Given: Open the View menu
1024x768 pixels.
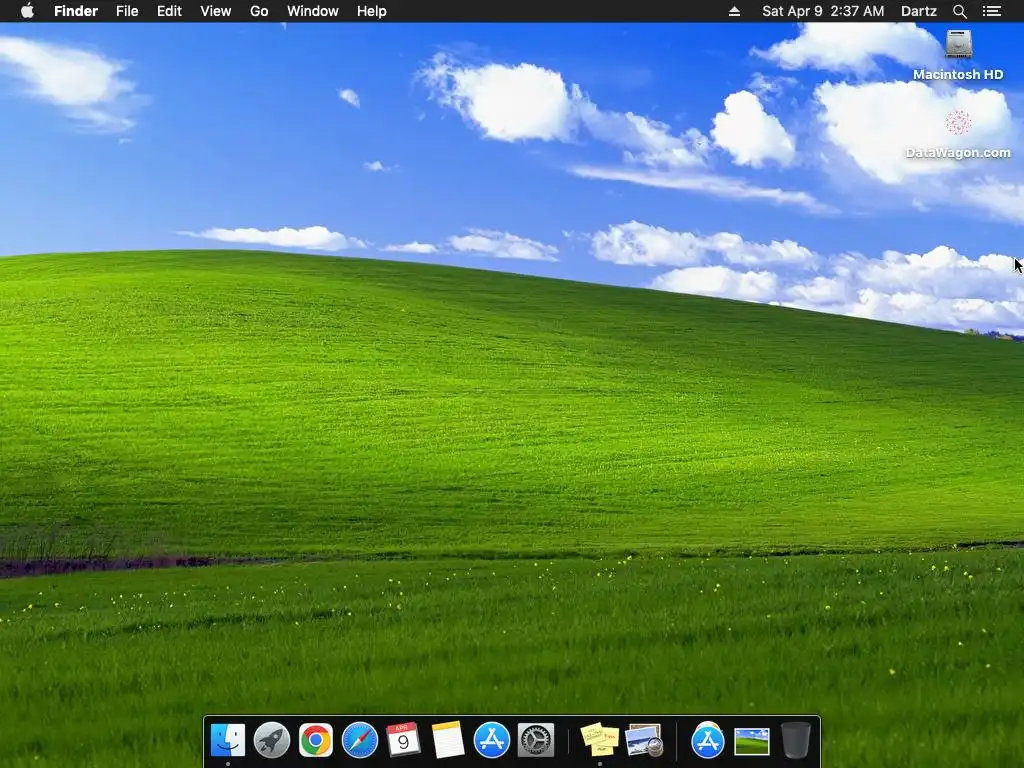Looking at the screenshot, I should point(216,11).
